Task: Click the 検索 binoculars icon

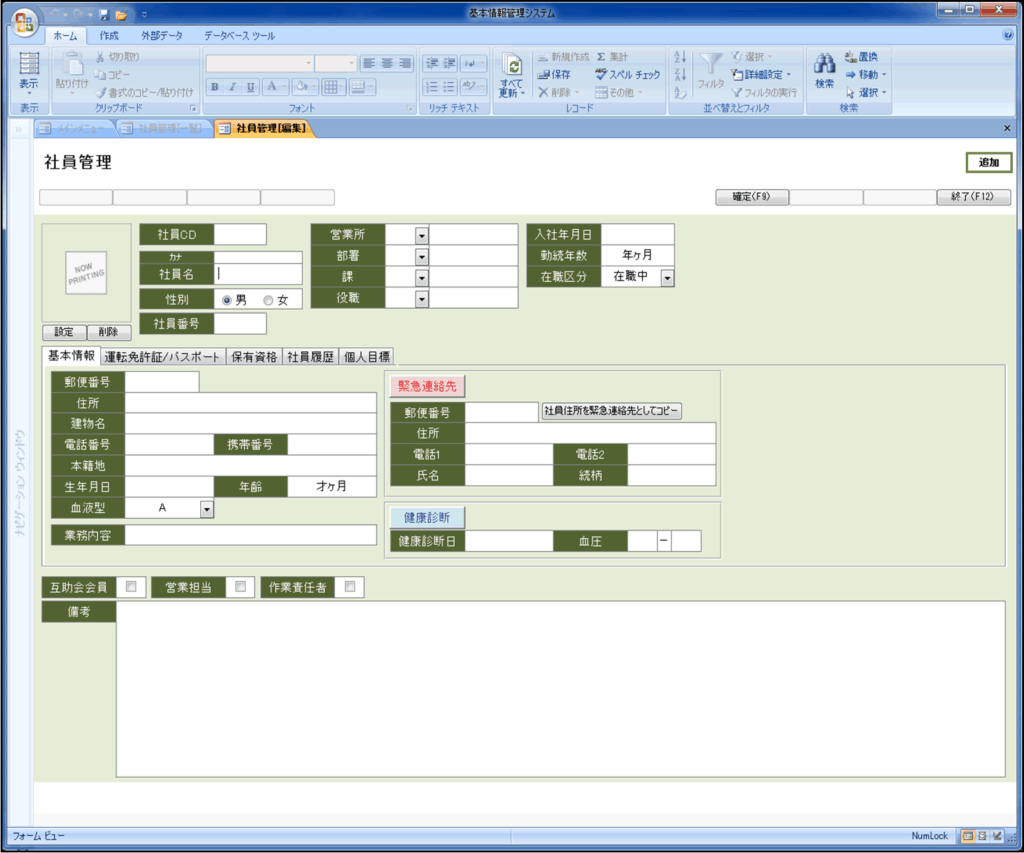Action: click(824, 65)
